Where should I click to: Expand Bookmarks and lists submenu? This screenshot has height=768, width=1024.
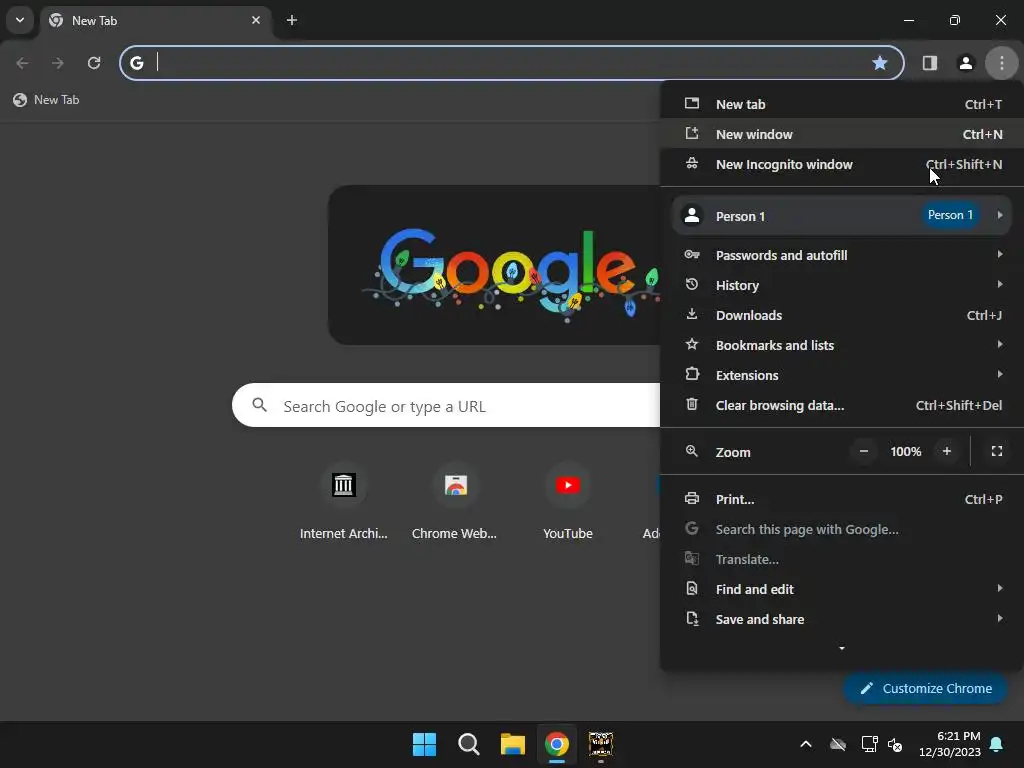coord(842,345)
